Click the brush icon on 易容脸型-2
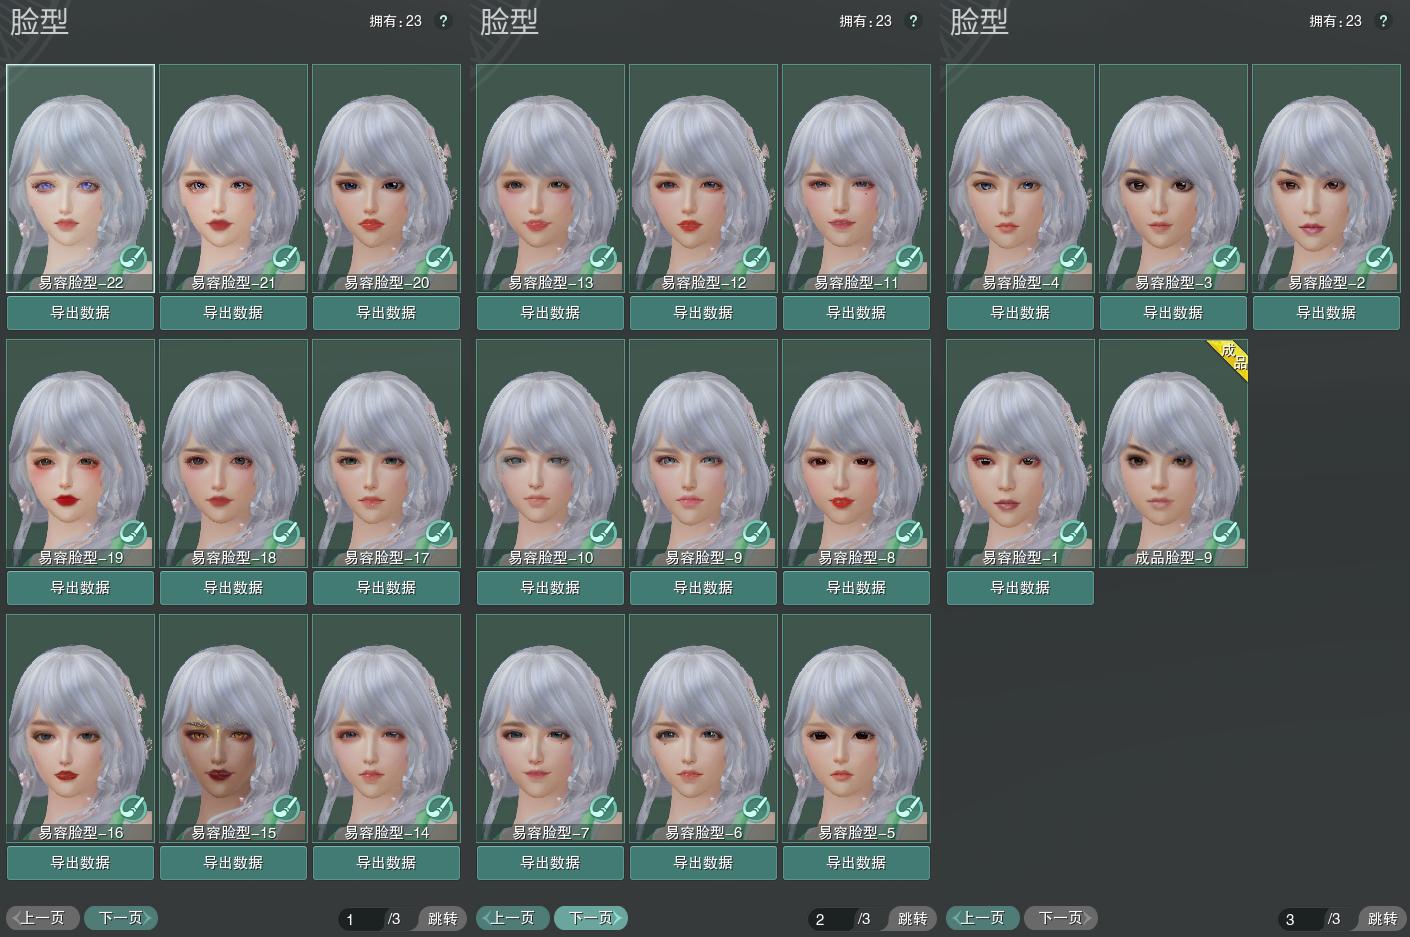Viewport: 1410px width, 937px height. pyautogui.click(x=1379, y=259)
